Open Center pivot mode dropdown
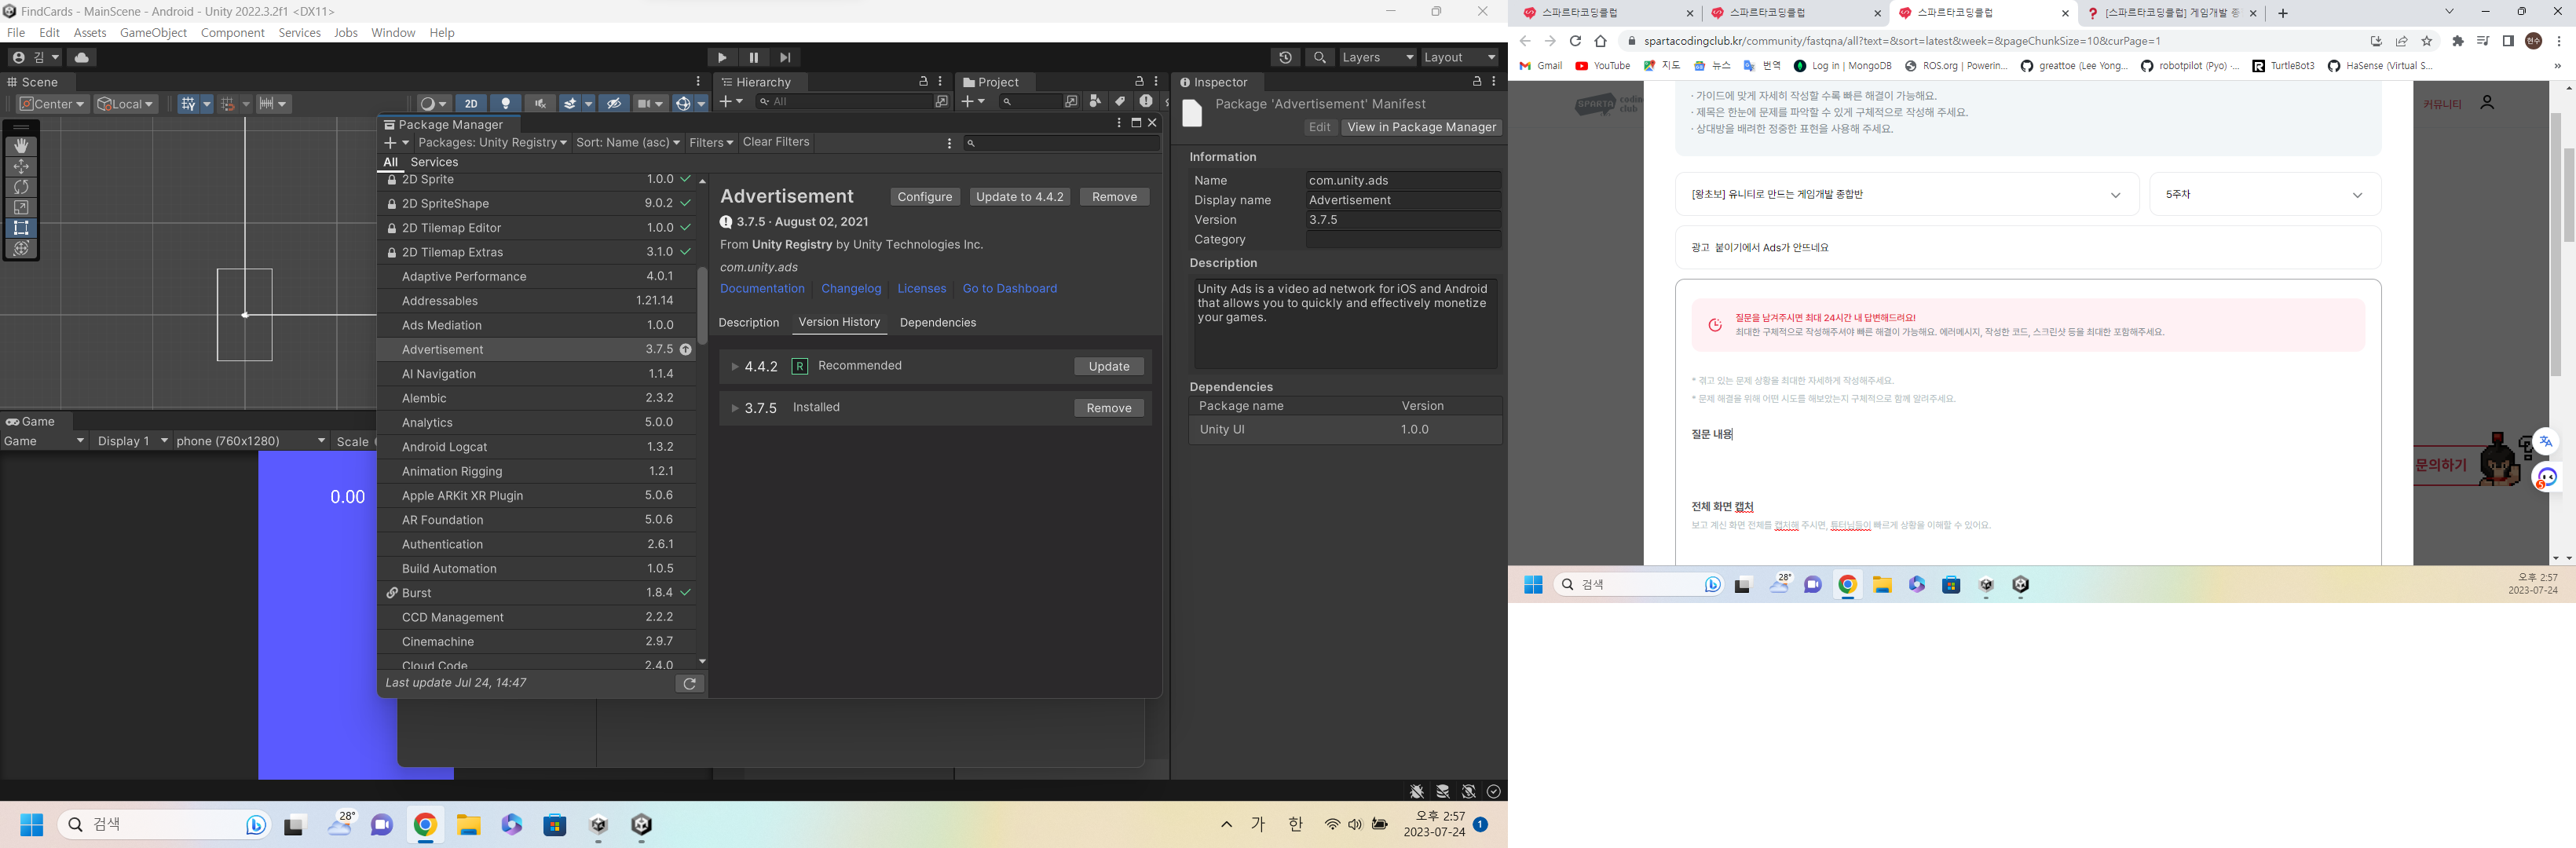Viewport: 2576px width, 848px height. coord(53,104)
